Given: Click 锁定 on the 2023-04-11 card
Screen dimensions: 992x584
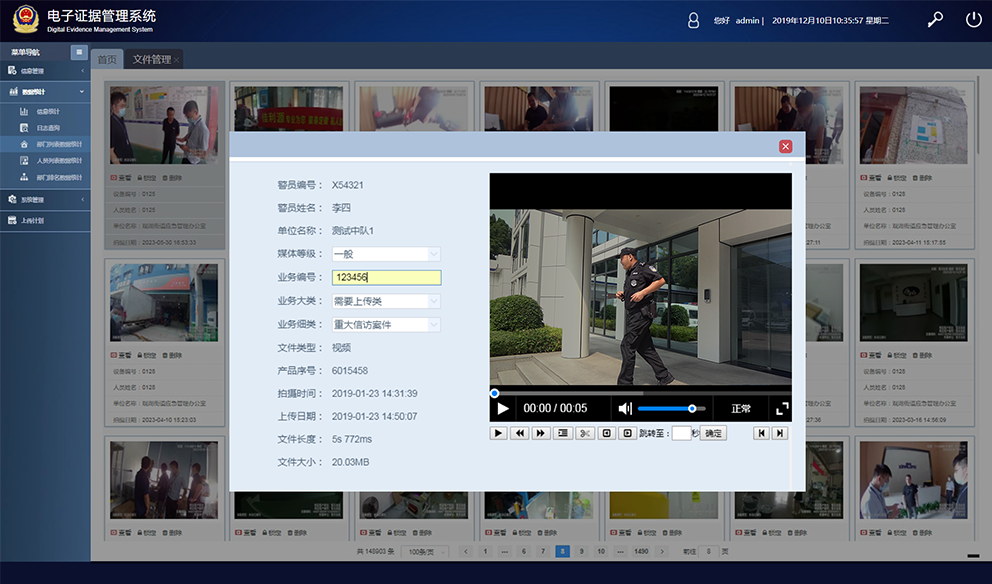Looking at the screenshot, I should pyautogui.click(x=896, y=178).
